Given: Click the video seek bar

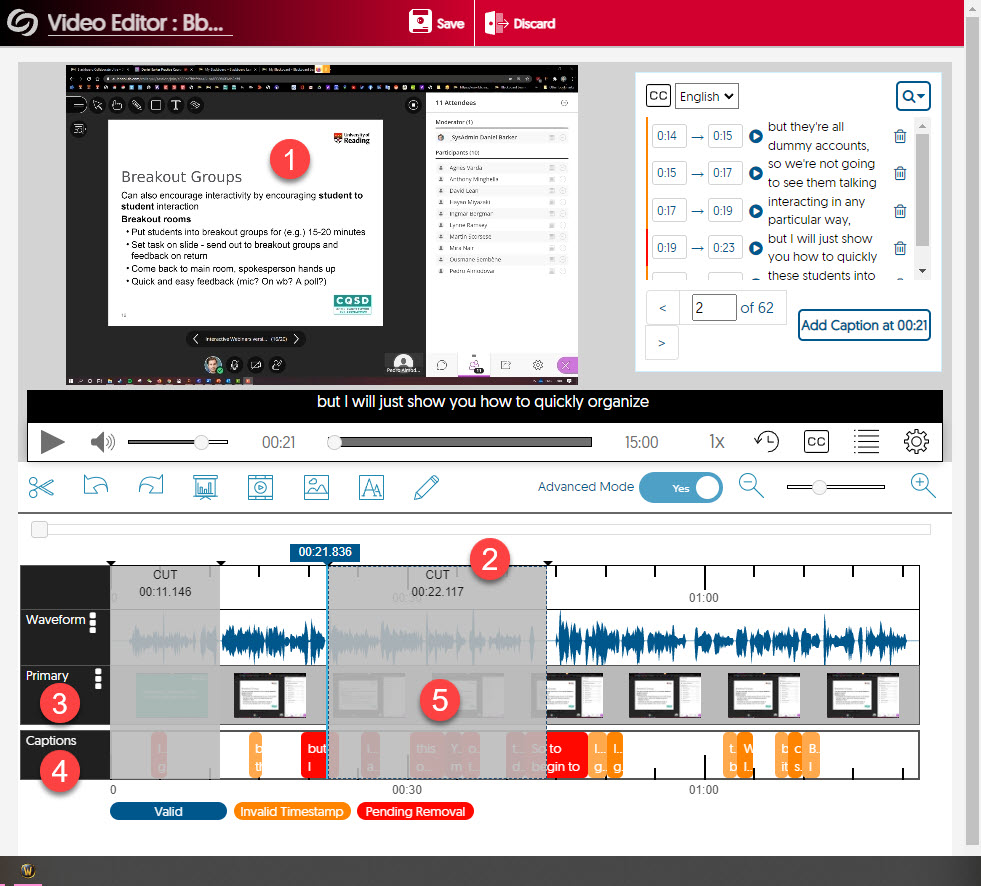Looking at the screenshot, I should tap(460, 442).
